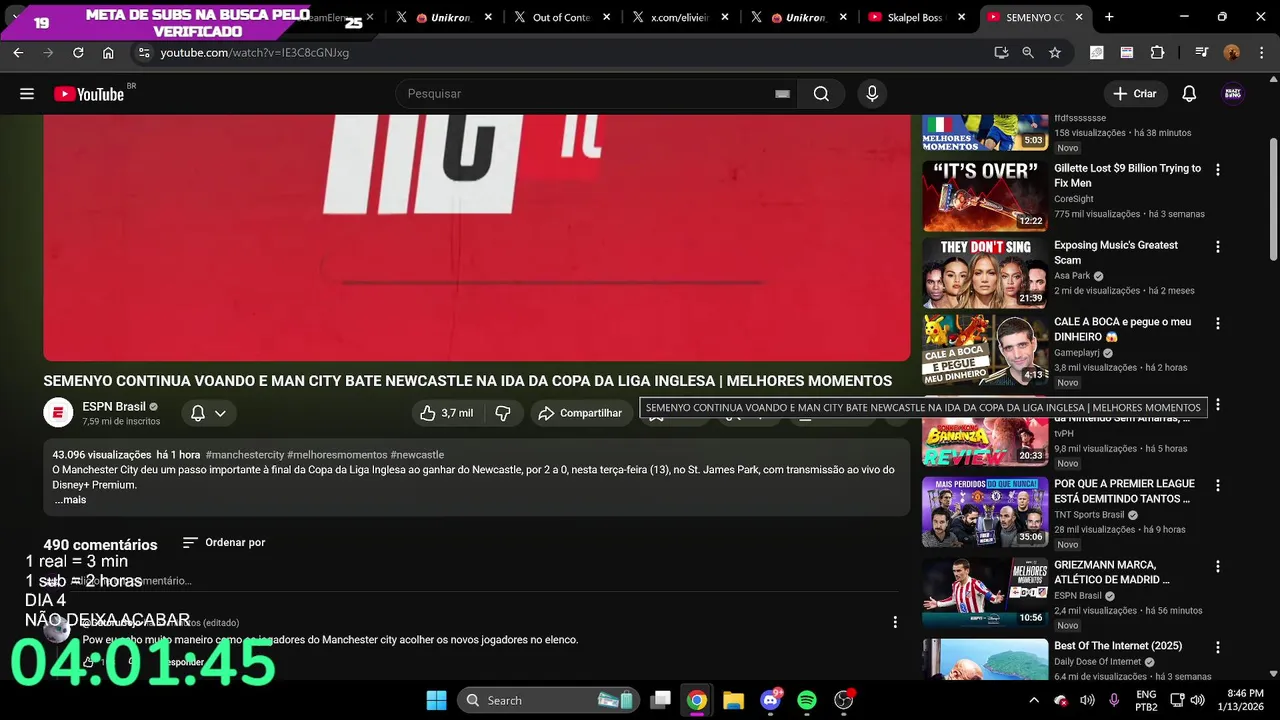Open the Windows Start menu

437,700
